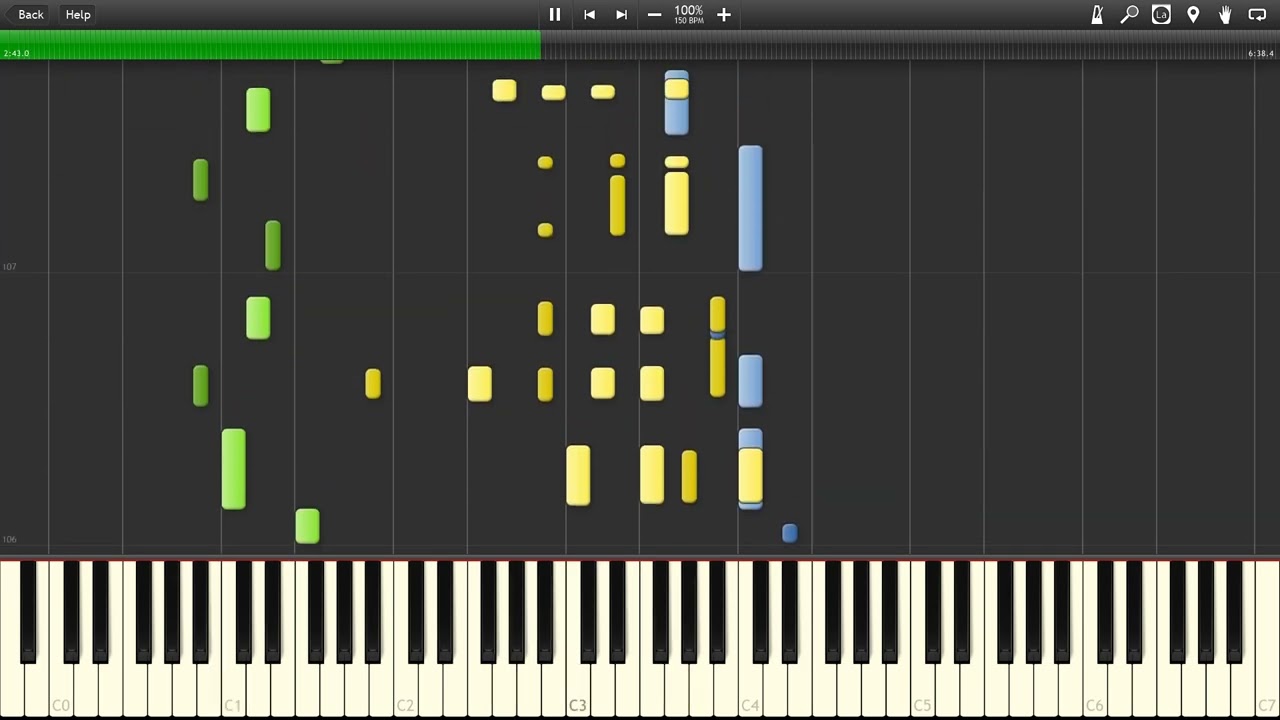Play the C6 piano key
The width and height of the screenshot is (1280, 720).
coord(1094,690)
